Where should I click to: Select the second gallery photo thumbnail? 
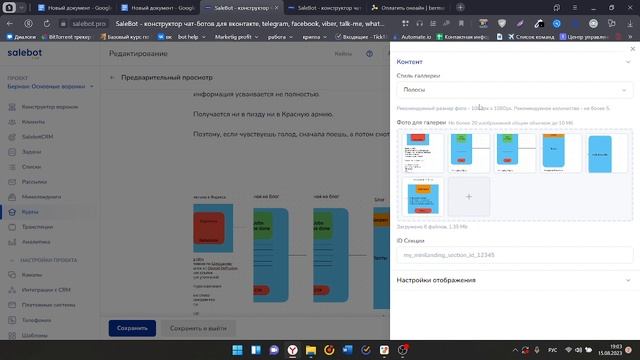coord(469,153)
